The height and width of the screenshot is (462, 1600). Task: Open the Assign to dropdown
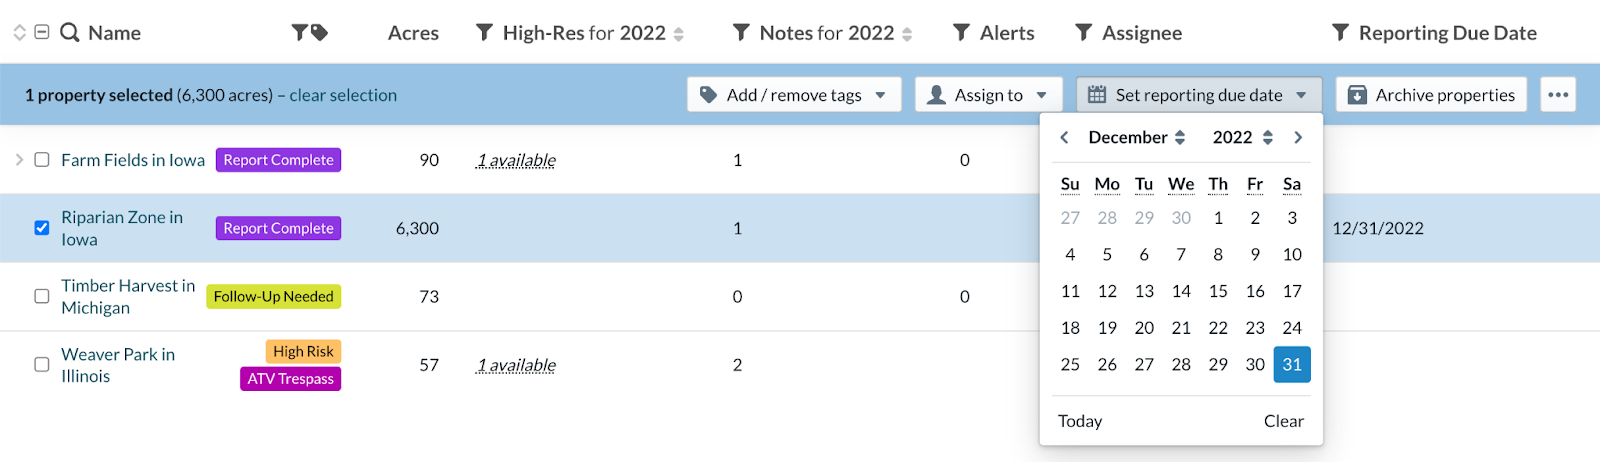point(987,95)
